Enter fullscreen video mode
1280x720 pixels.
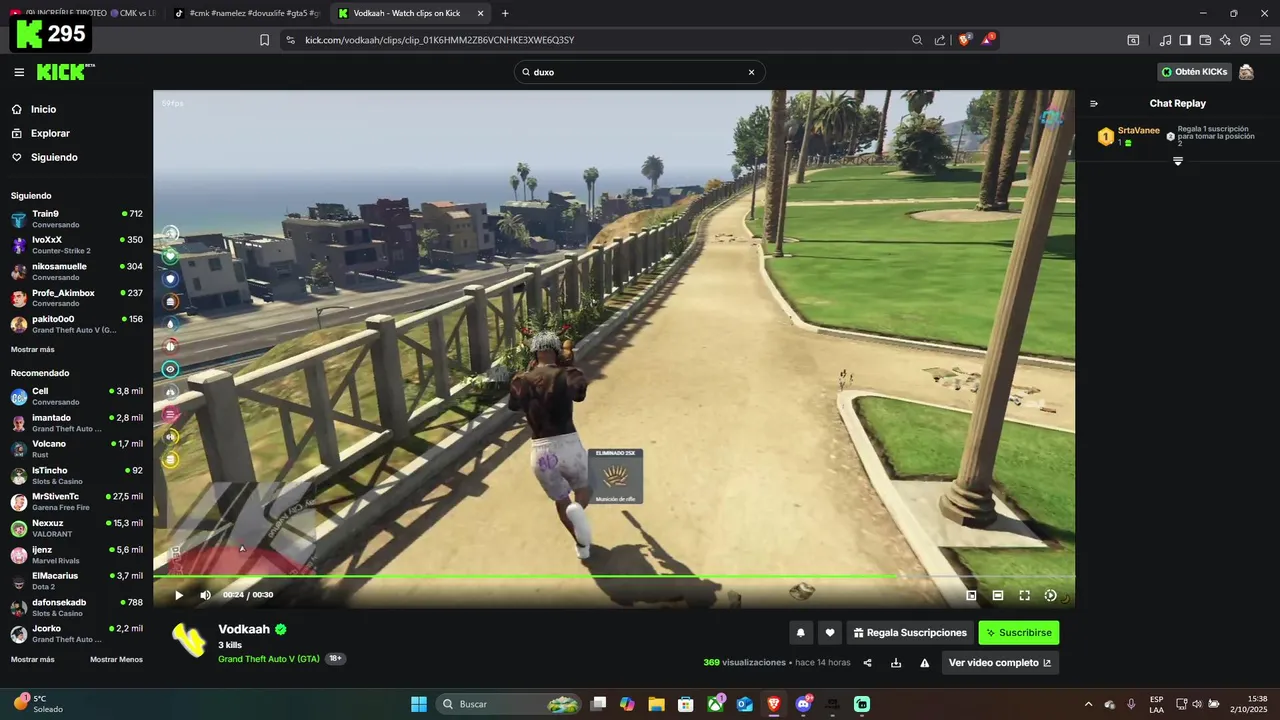[x=1024, y=595]
